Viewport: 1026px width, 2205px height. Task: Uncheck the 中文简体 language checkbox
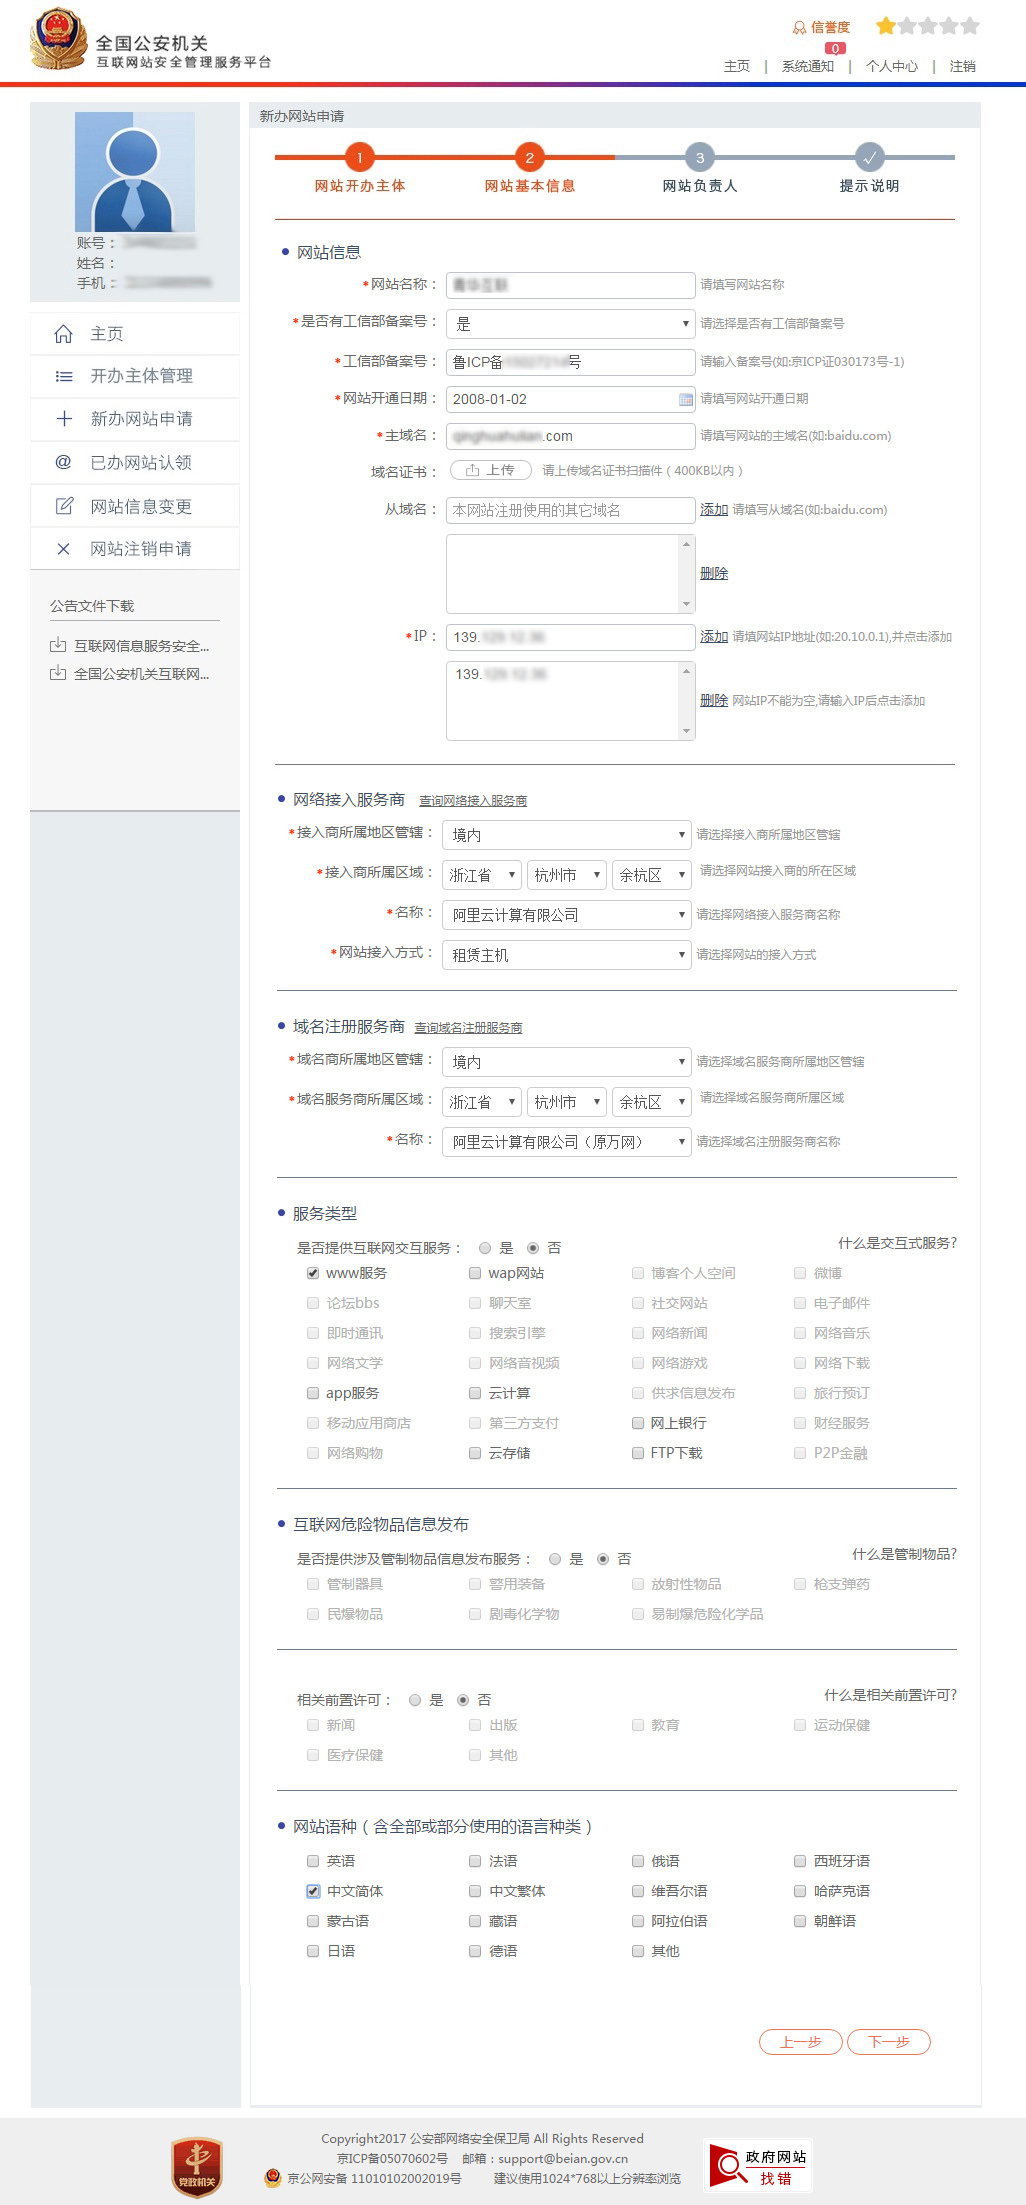click(x=313, y=1891)
